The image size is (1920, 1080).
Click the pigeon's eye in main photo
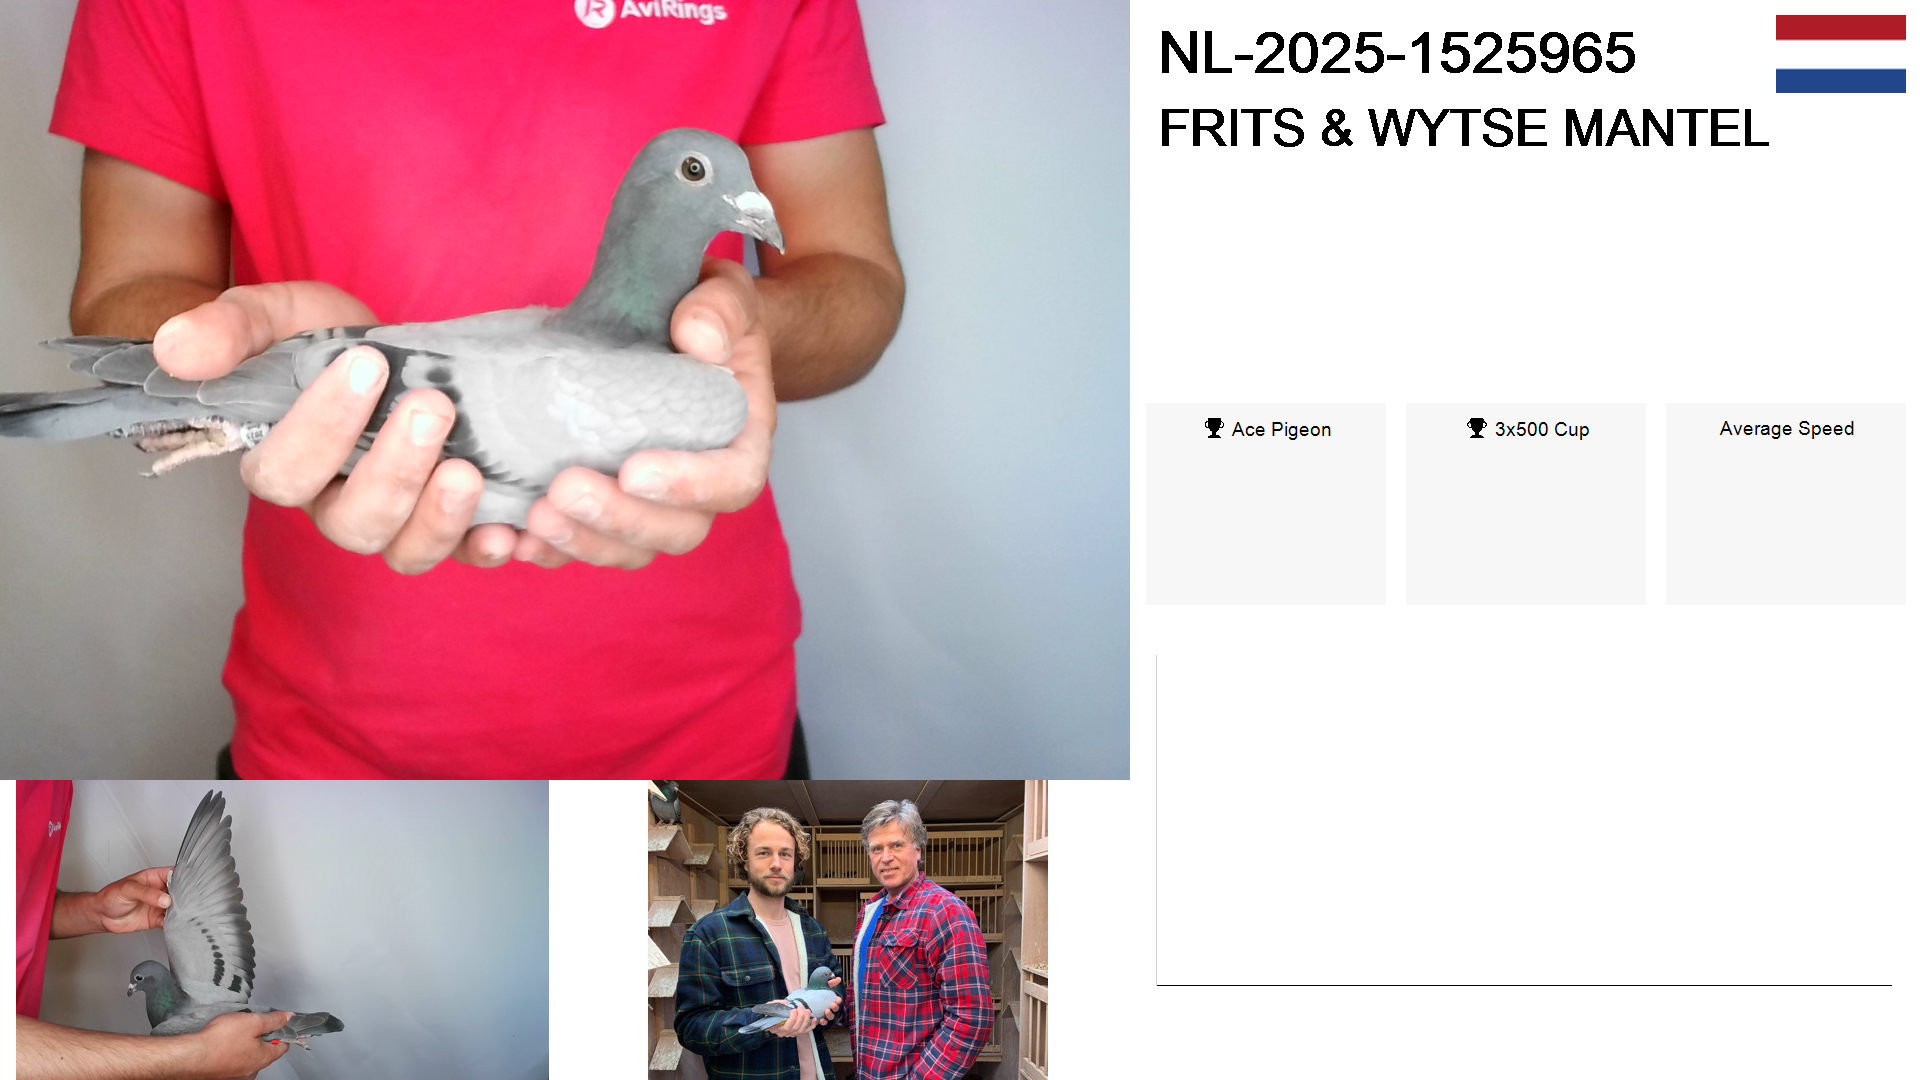(x=693, y=168)
